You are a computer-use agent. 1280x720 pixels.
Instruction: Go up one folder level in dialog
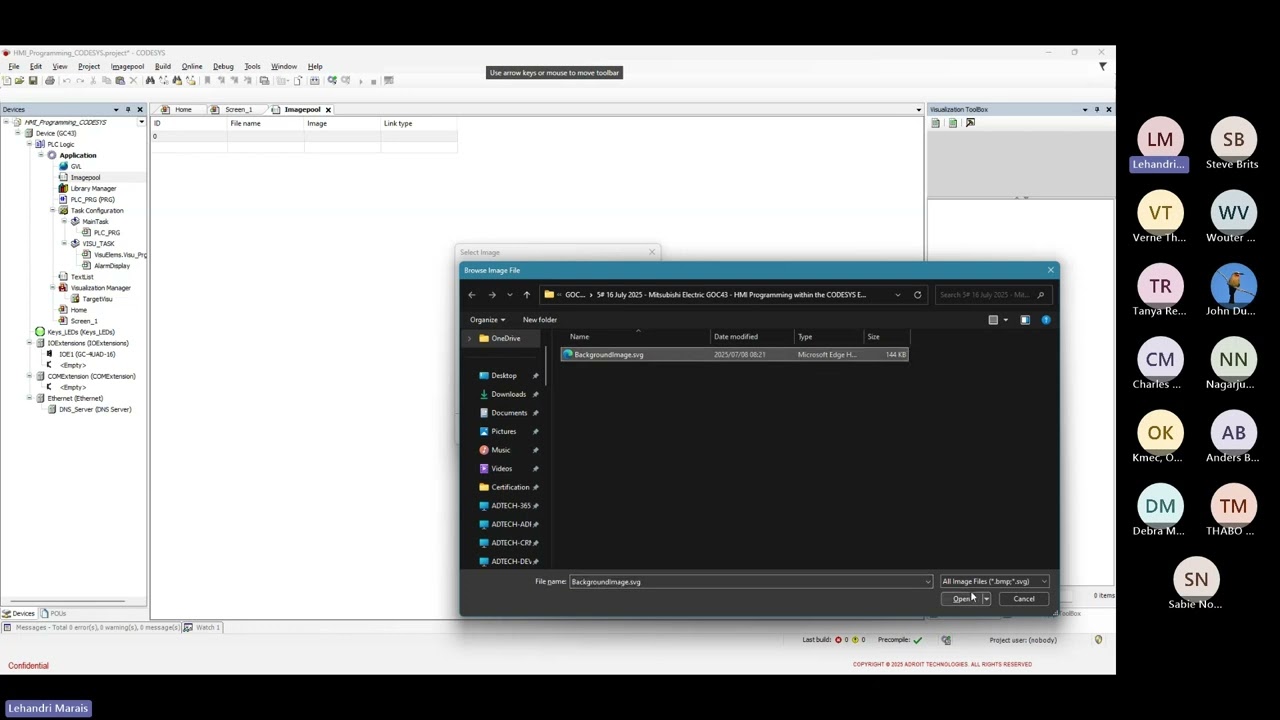(x=527, y=295)
